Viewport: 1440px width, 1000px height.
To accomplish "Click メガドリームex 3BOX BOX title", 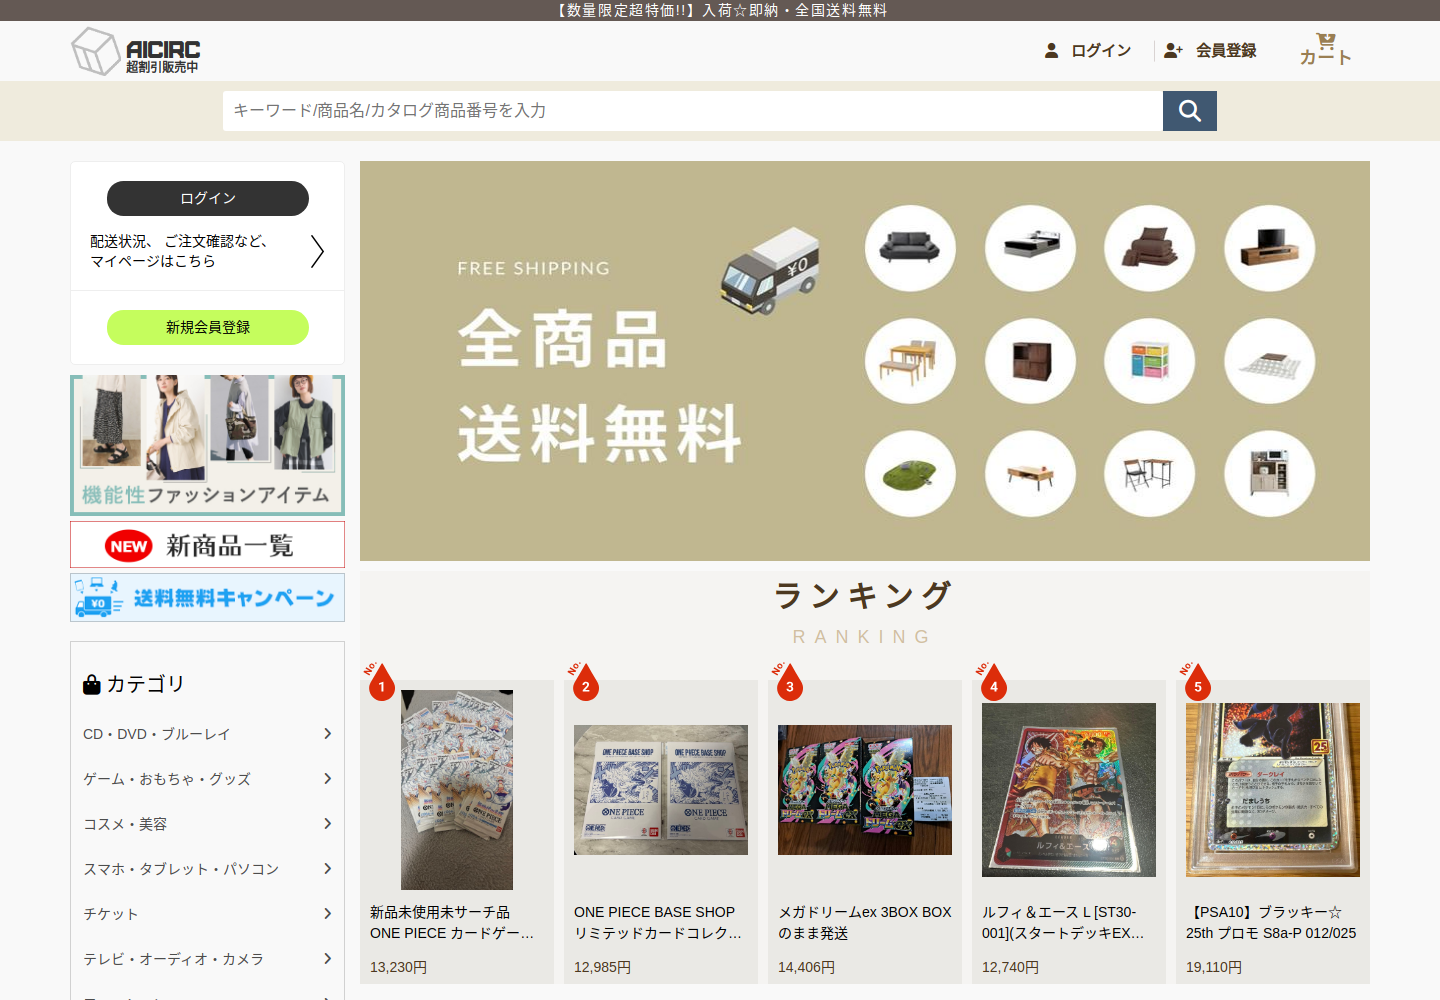I will 865,923.
